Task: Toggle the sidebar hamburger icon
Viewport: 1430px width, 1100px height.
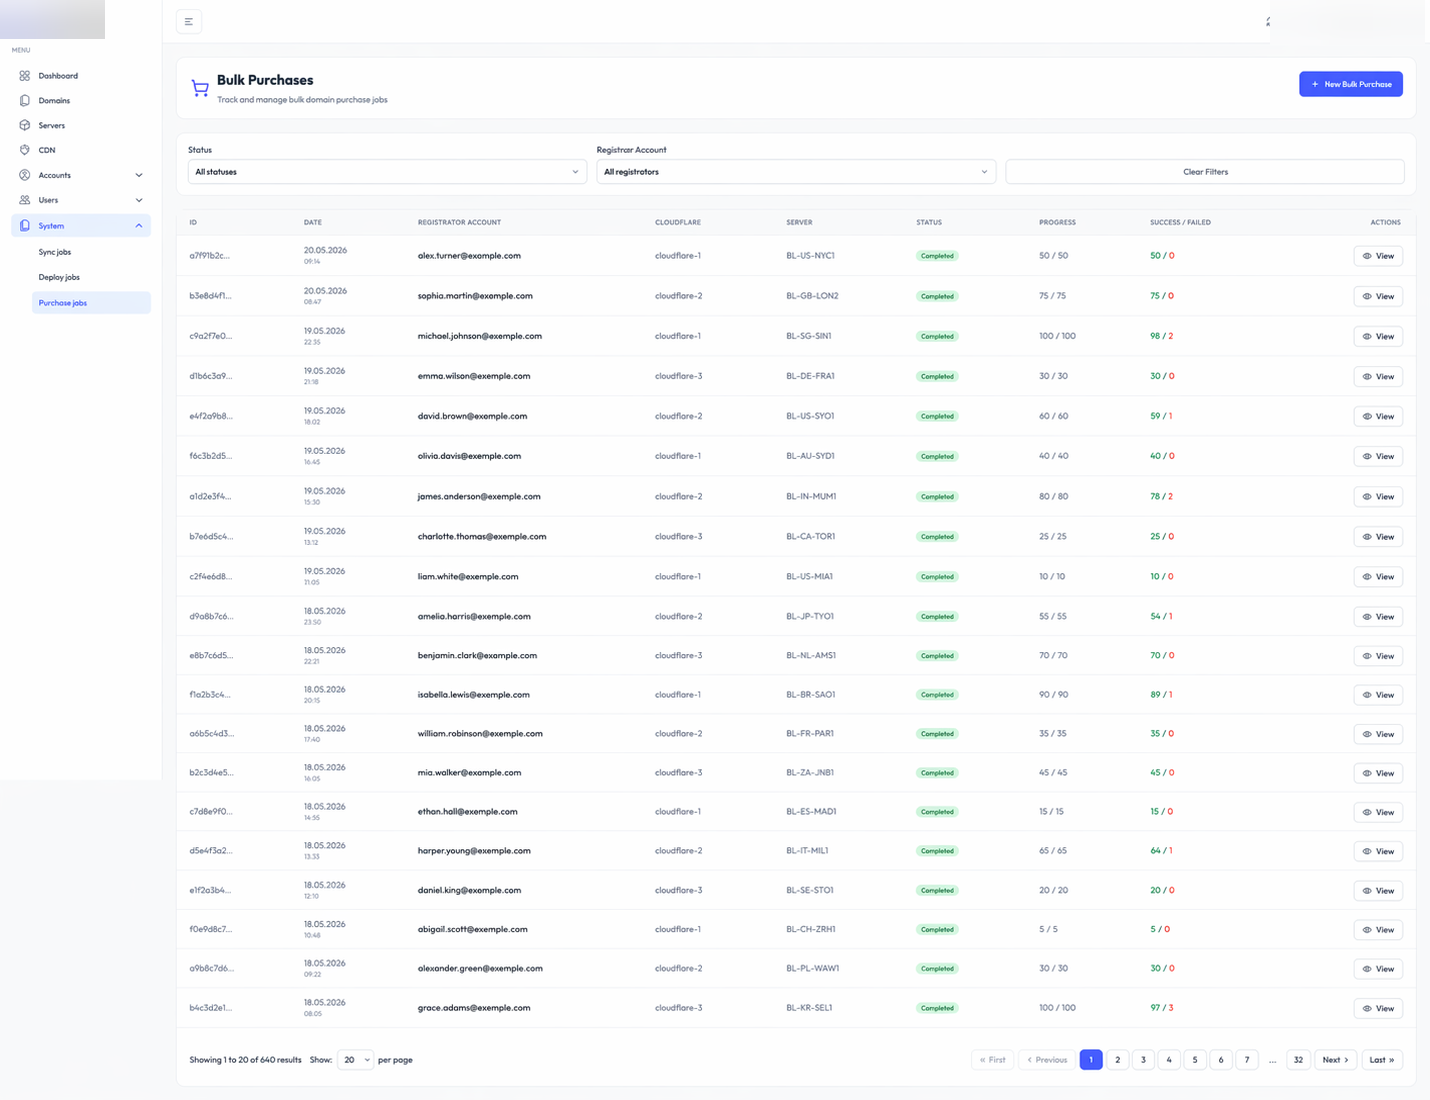Action: tap(189, 22)
